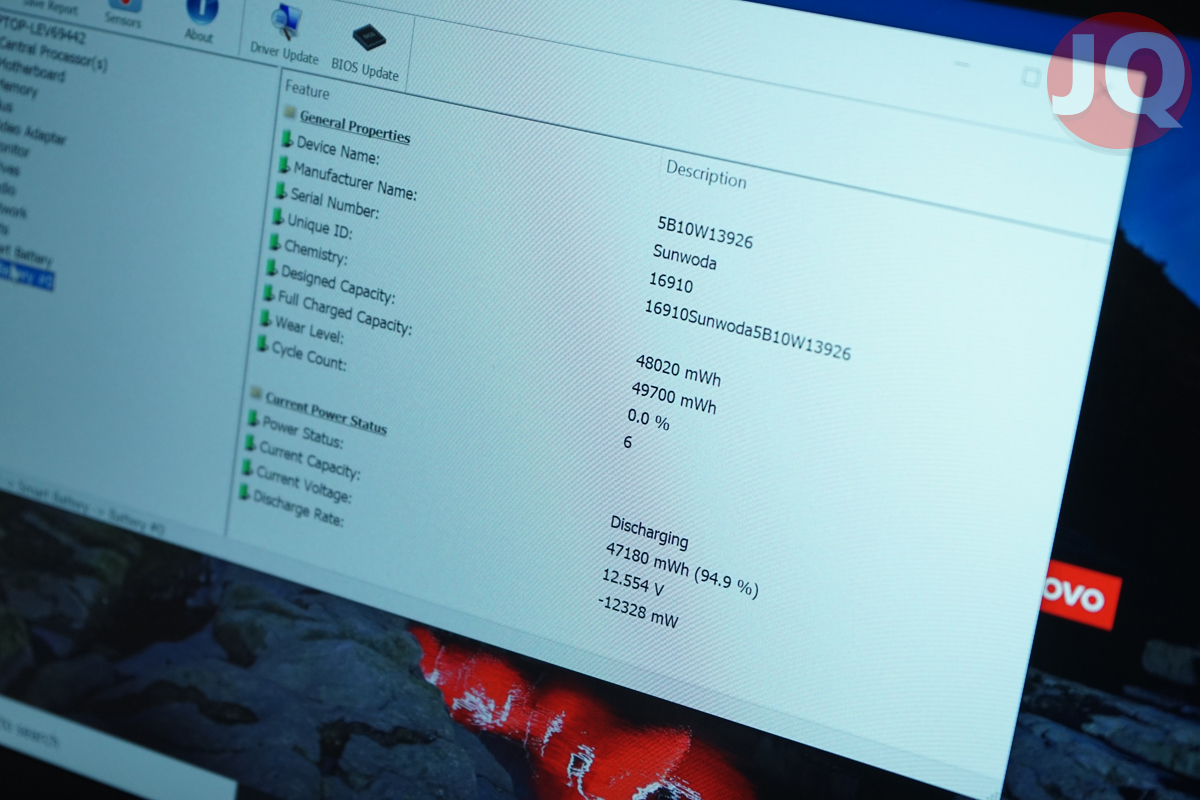The height and width of the screenshot is (800, 1200).
Task: Click power status value Discharging
Action: 649,531
